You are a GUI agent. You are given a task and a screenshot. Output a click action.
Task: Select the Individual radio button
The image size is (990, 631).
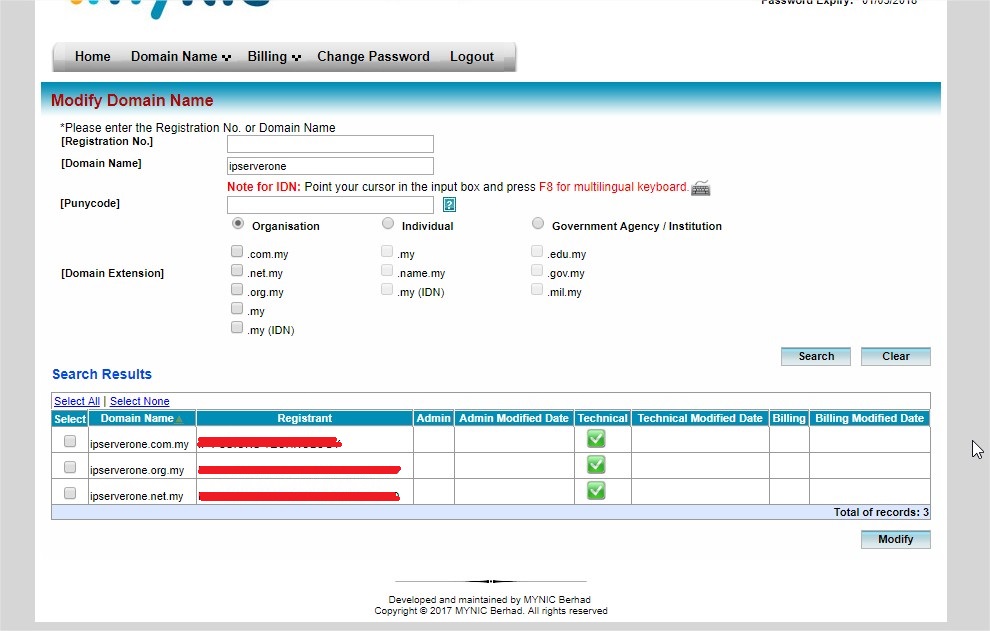[x=388, y=224]
